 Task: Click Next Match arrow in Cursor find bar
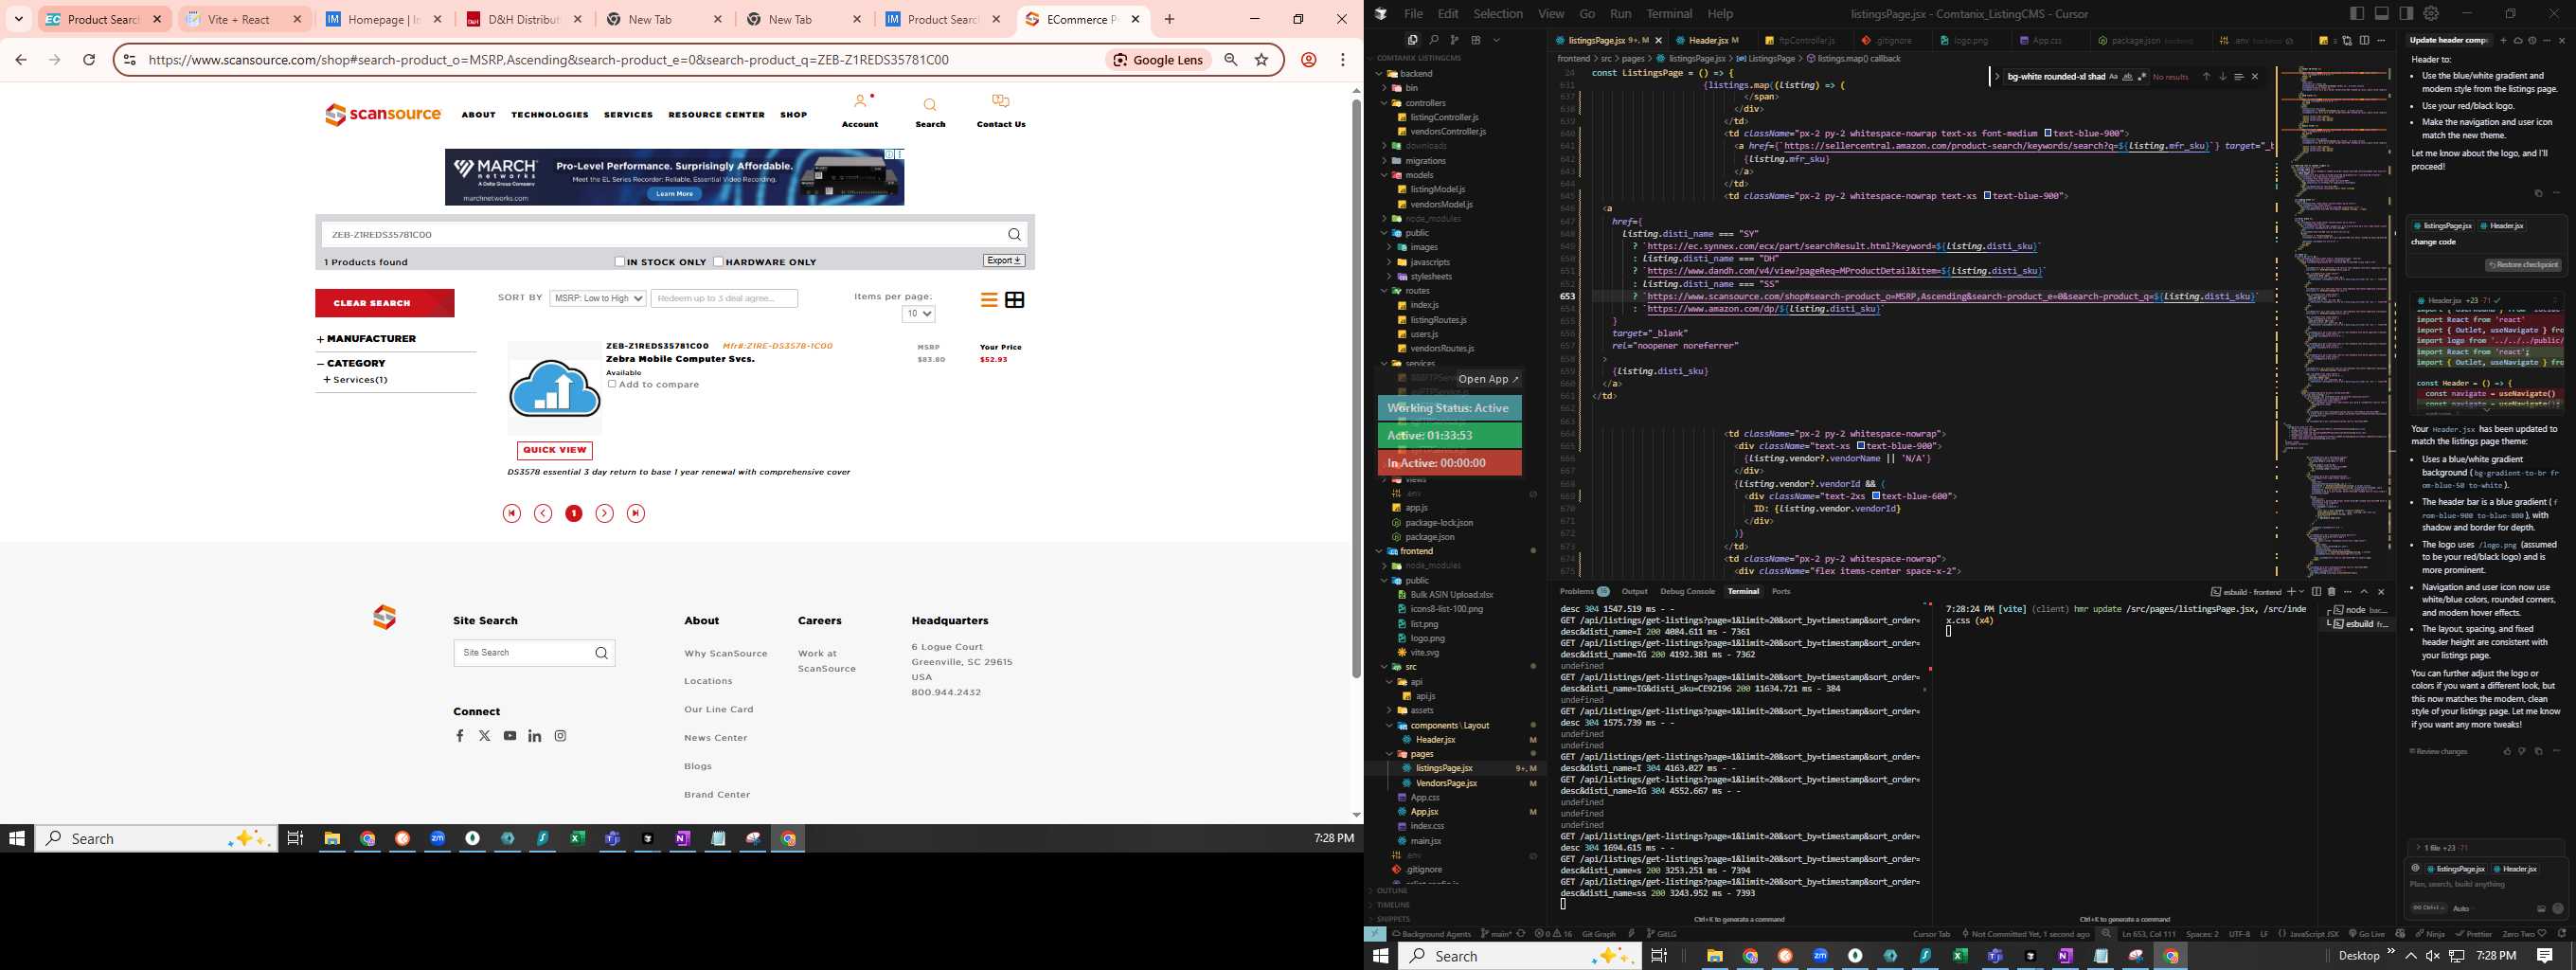tap(2223, 77)
